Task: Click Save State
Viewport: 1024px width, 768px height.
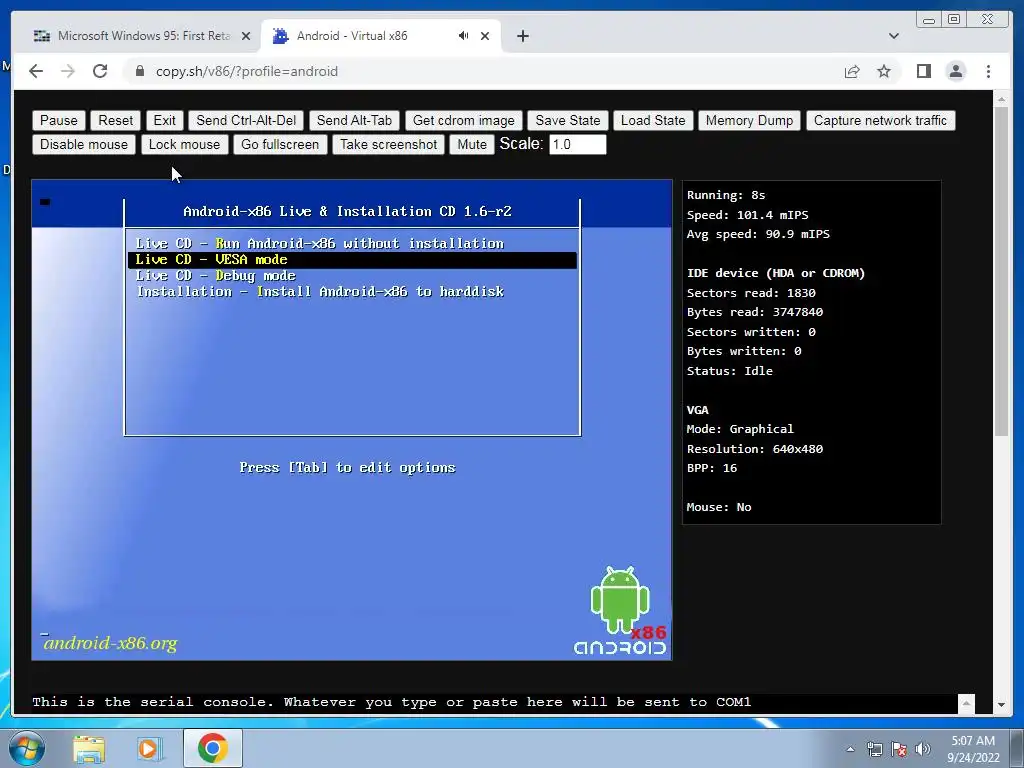Action: click(x=568, y=120)
